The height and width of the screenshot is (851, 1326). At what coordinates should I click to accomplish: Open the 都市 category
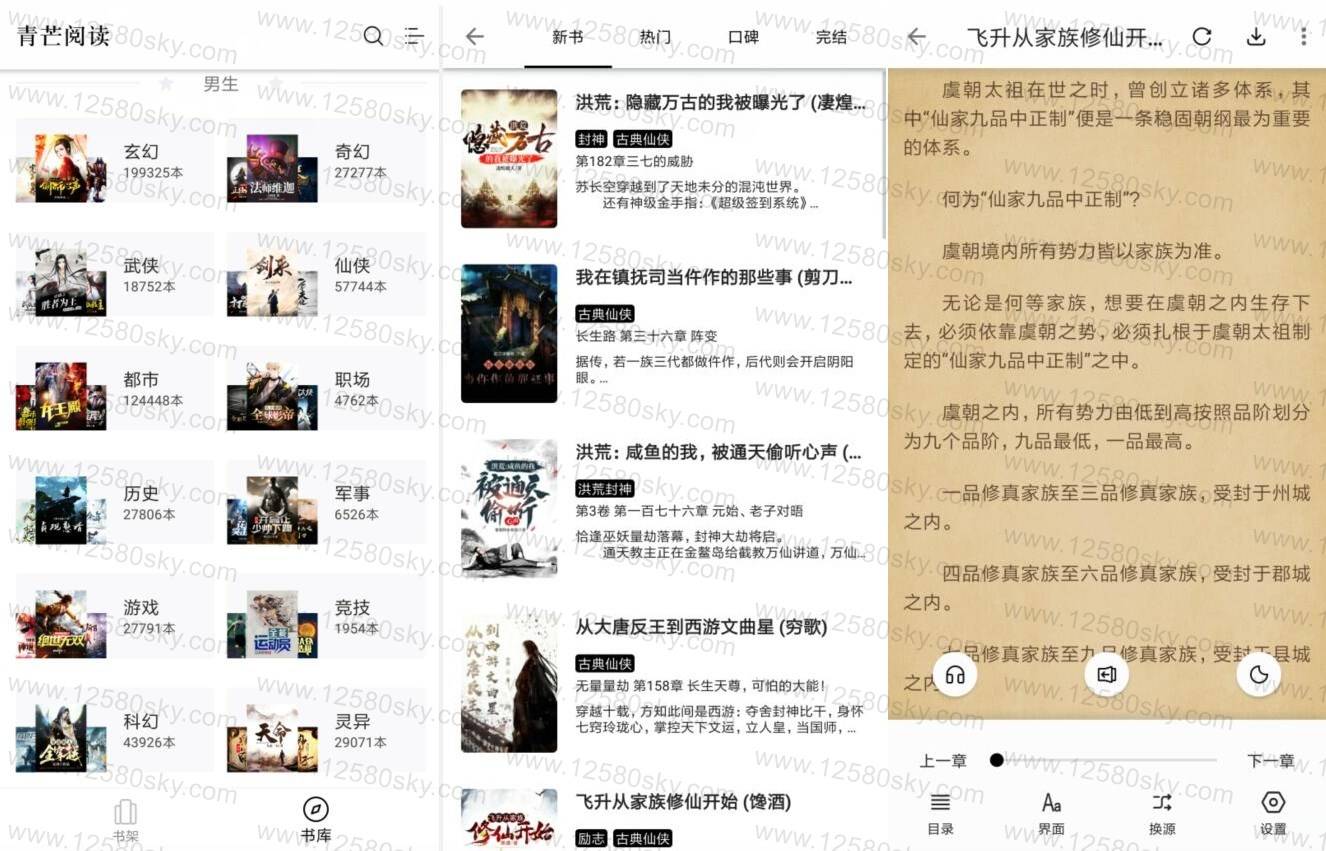pos(115,389)
